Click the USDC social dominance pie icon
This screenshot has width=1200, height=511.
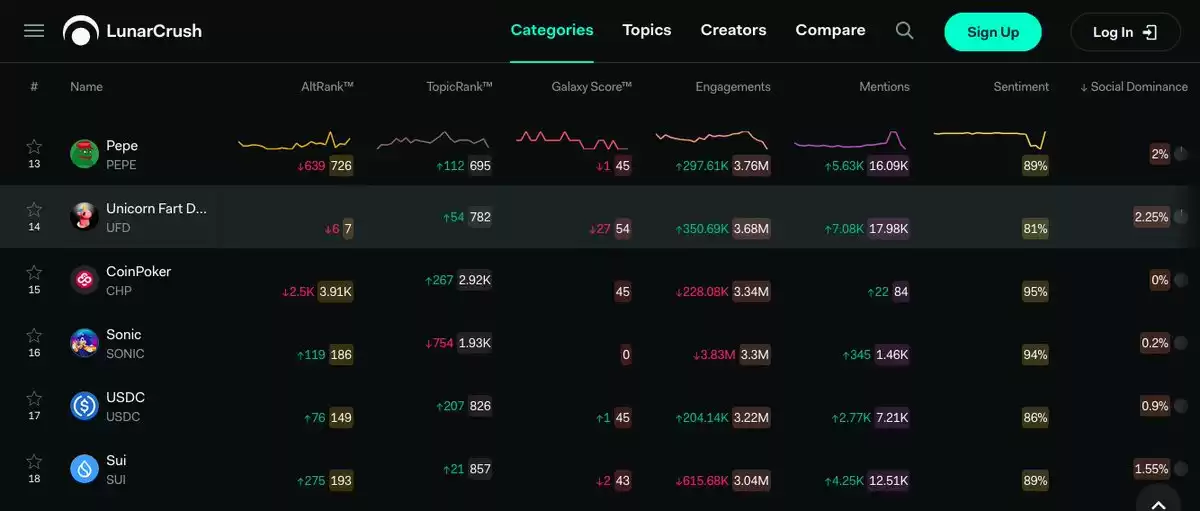tap(1180, 406)
